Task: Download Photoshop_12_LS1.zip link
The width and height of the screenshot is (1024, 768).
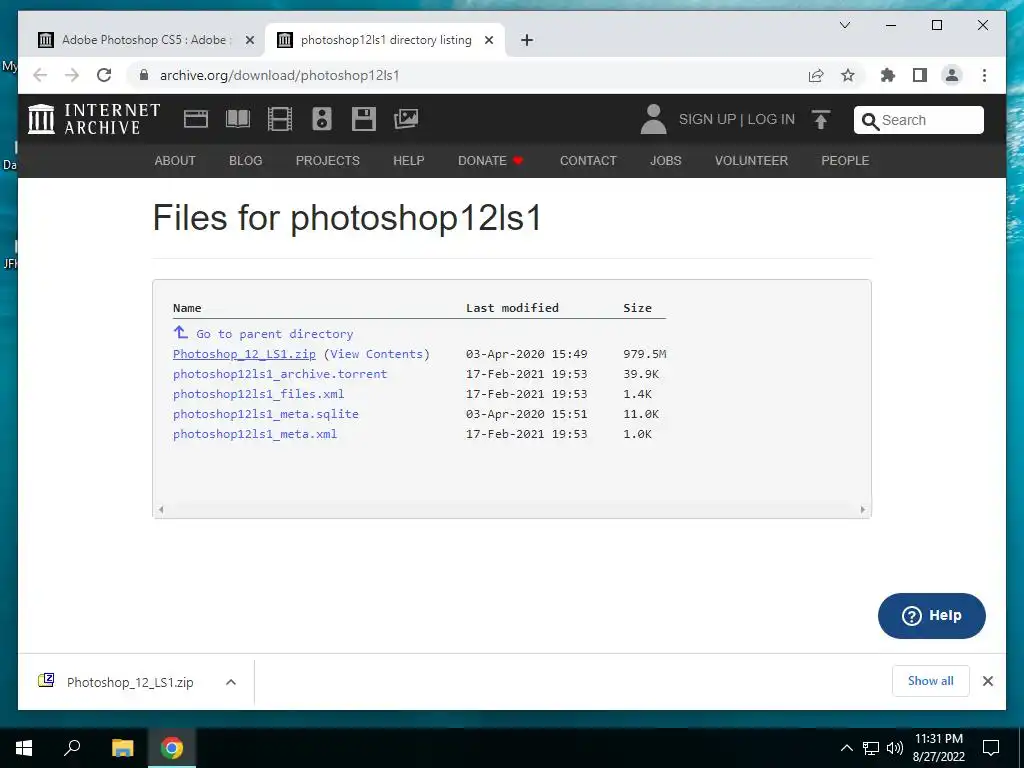Action: [244, 354]
